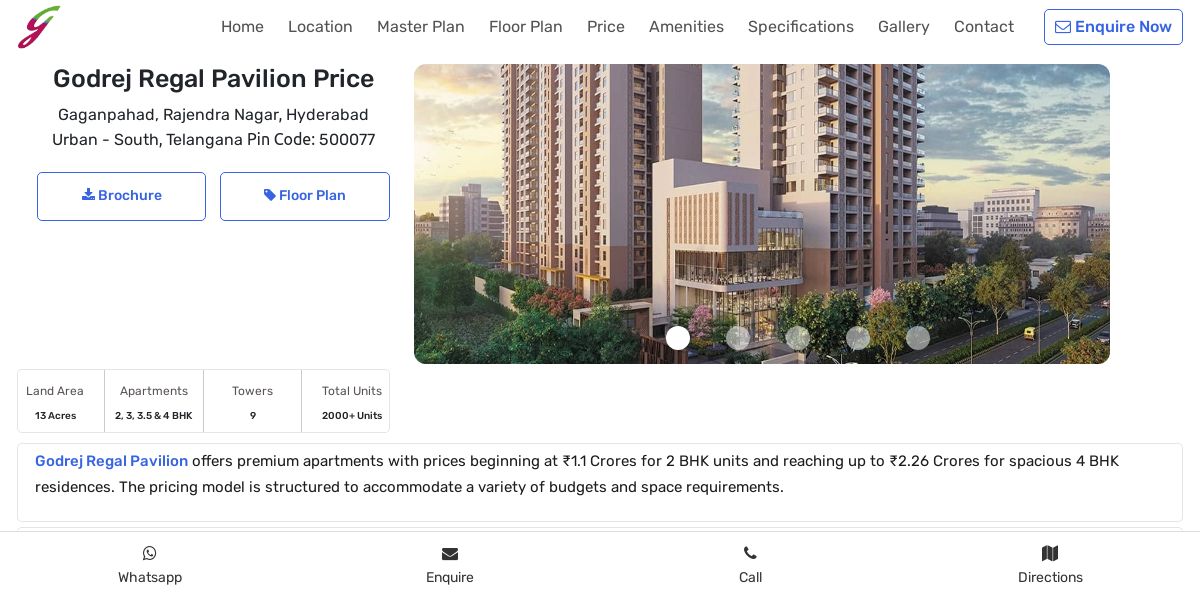1200x600 pixels.
Task: Open Directions map icon
Action: (x=1050, y=553)
